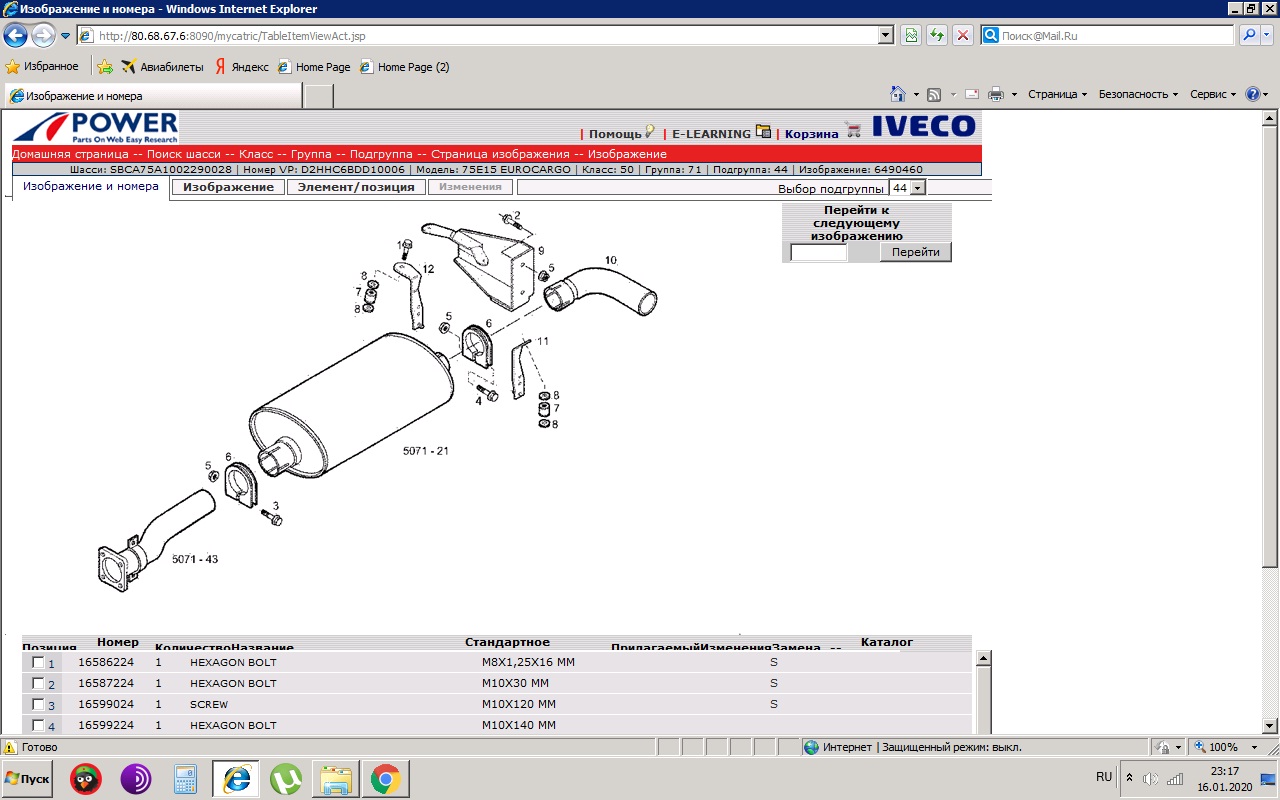The width and height of the screenshot is (1280, 800).
Task: Click the Read mail envelope icon
Action: (x=971, y=94)
